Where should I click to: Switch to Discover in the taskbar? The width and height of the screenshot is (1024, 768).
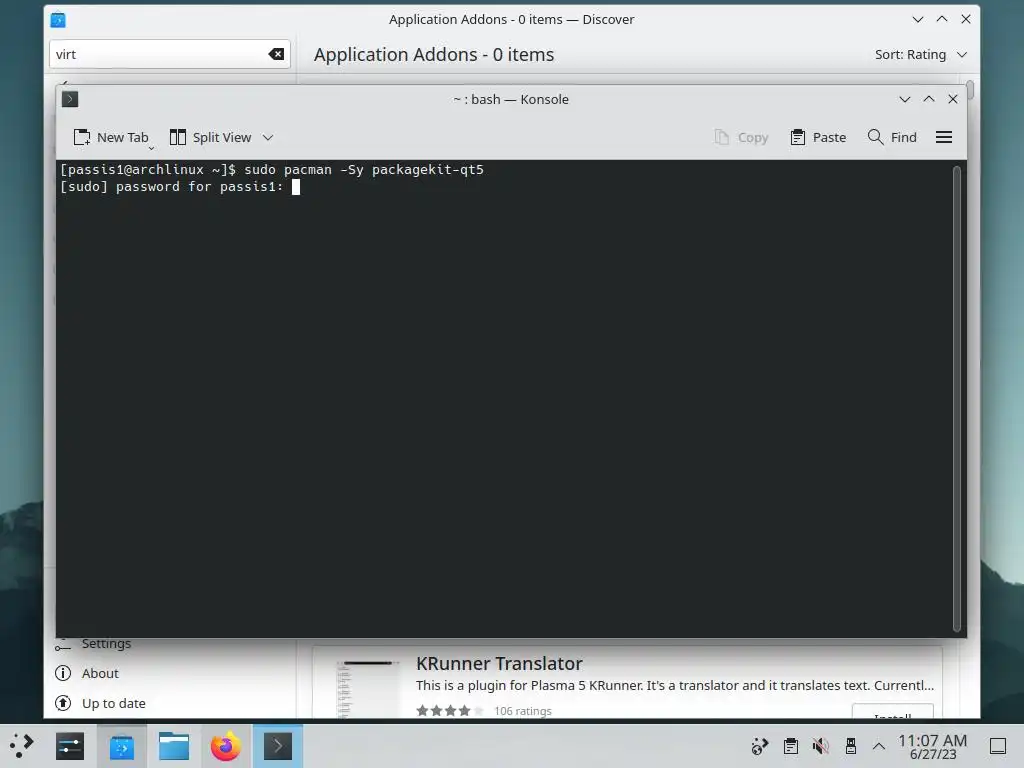point(122,746)
